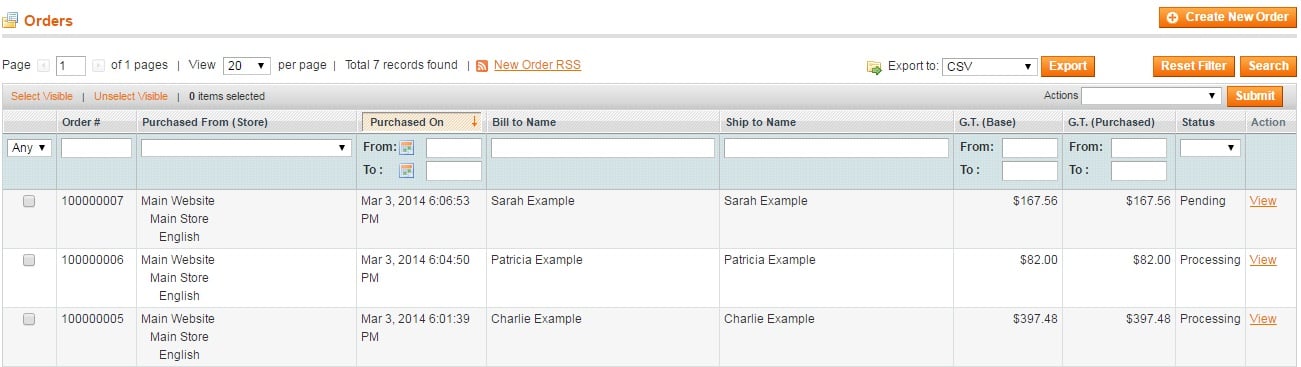Select the checkbox for order 100000006
Screen dimensions: 1301x367
tap(29, 260)
